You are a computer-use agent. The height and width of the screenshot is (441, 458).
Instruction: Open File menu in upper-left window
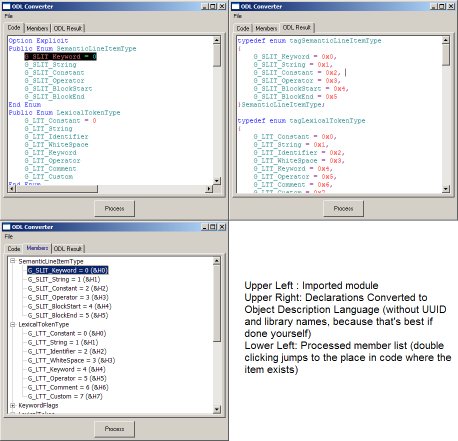point(9,16)
